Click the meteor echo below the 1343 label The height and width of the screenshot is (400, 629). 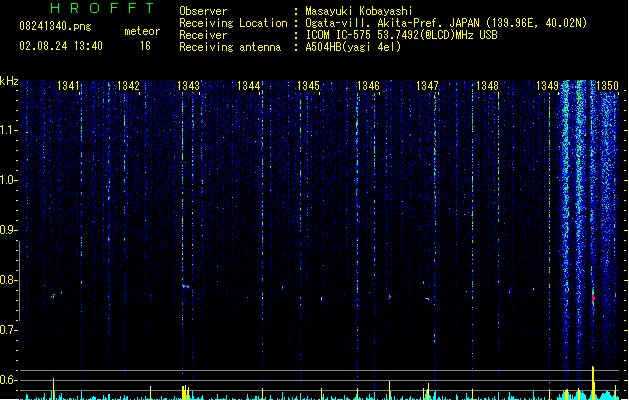186,286
